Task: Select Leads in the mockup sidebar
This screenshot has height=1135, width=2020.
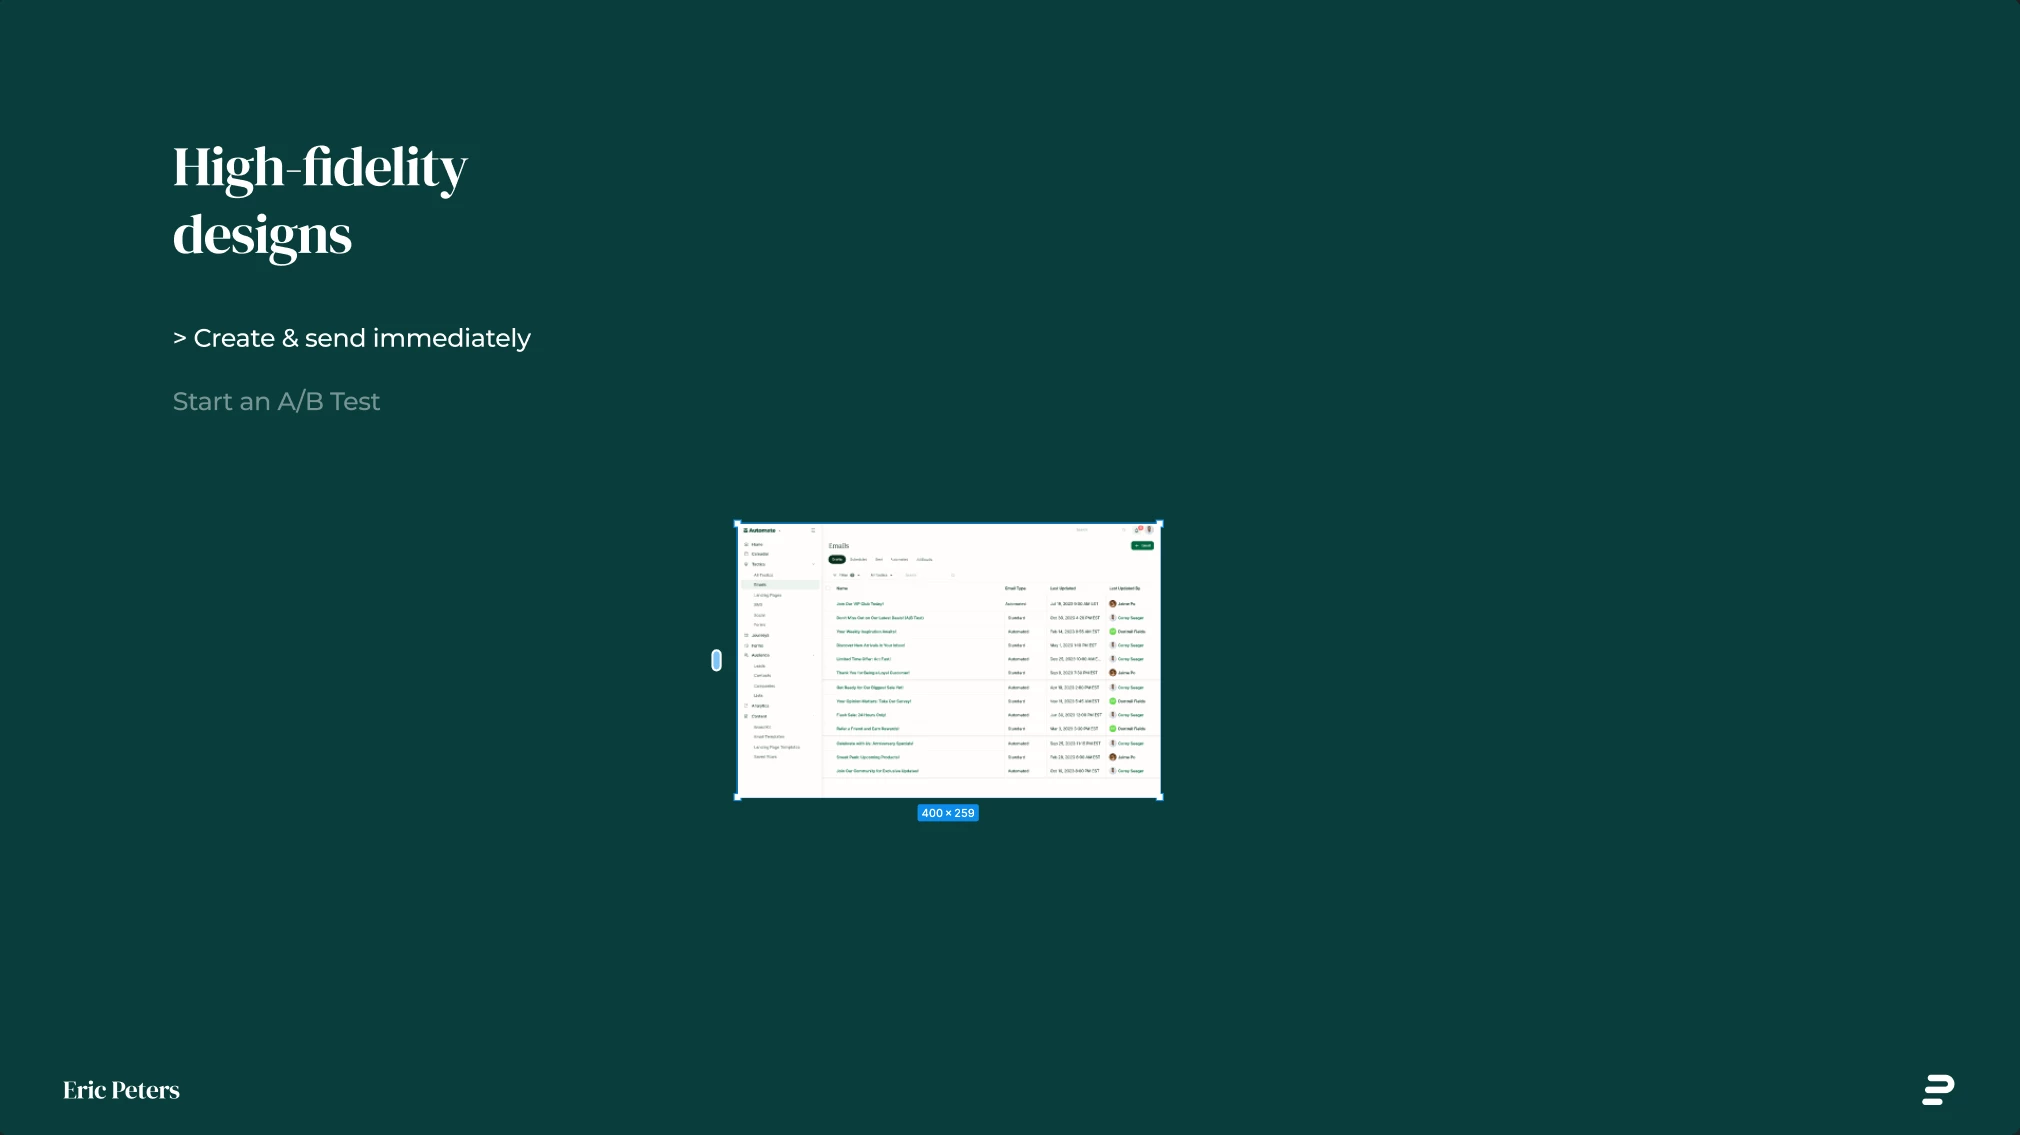Action: 759,666
